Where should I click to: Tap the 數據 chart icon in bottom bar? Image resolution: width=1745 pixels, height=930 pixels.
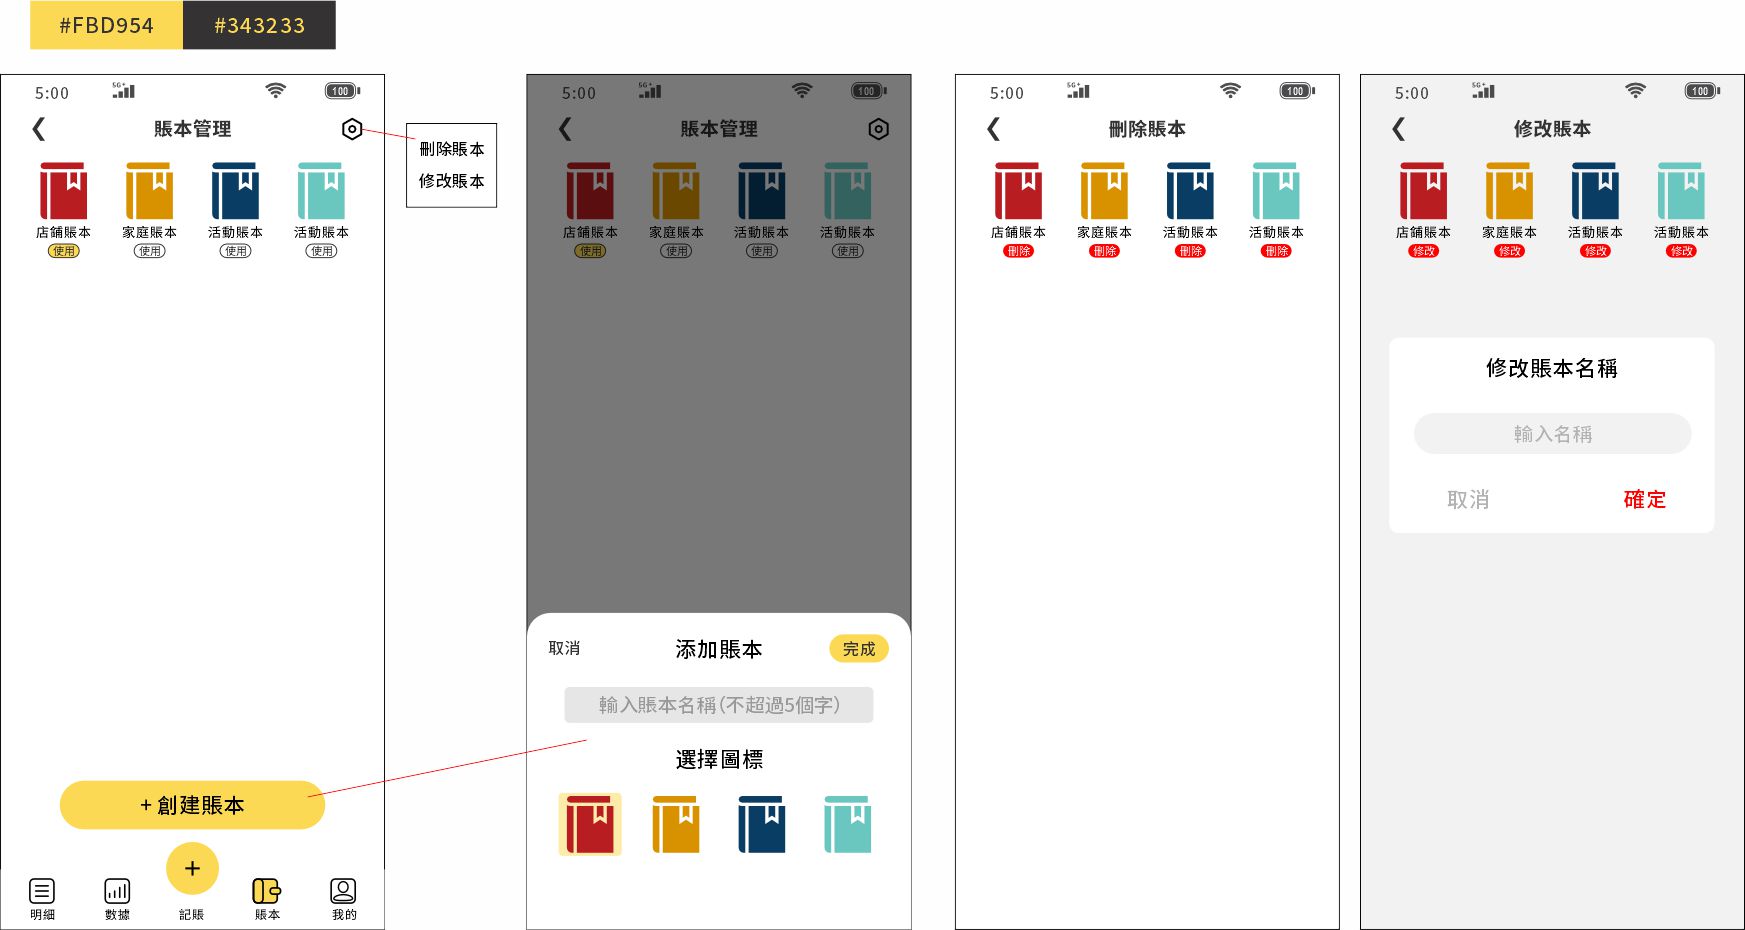coord(117,891)
